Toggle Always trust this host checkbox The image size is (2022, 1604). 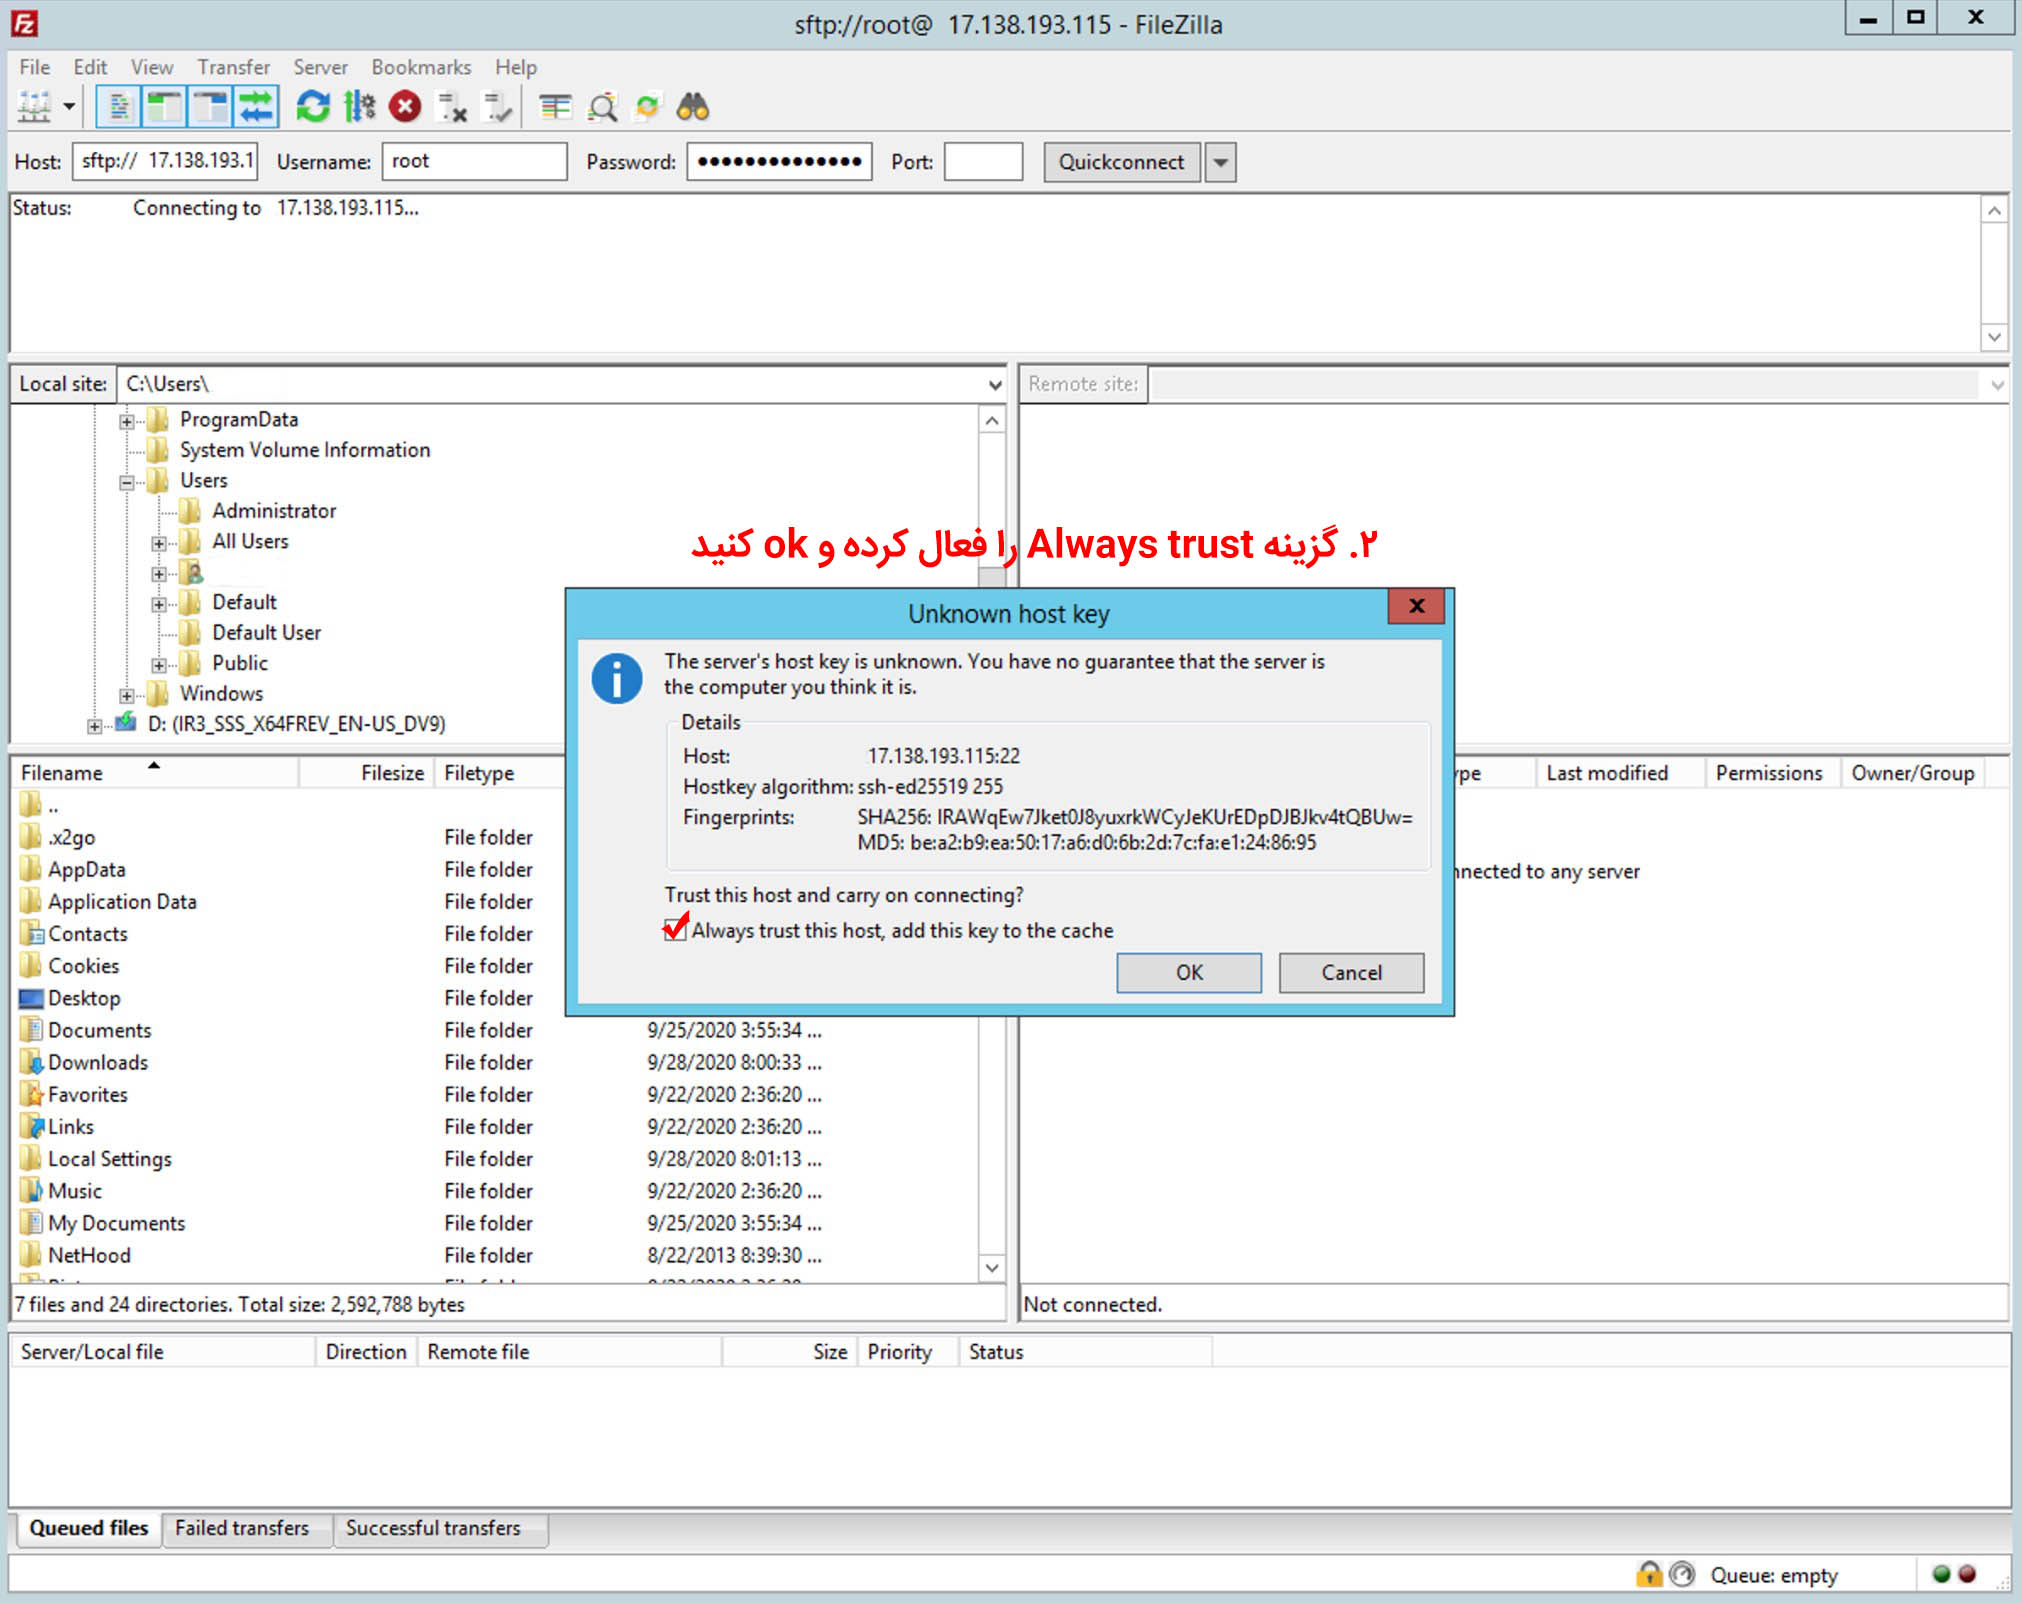(x=676, y=930)
